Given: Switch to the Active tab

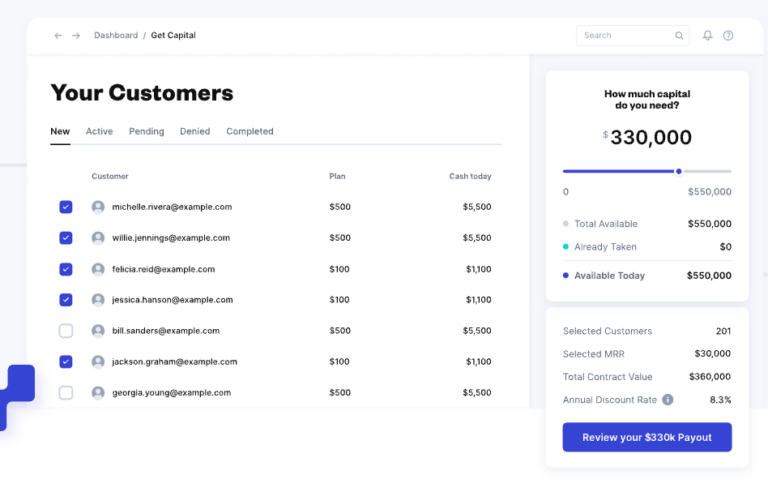Looking at the screenshot, I should [99, 131].
